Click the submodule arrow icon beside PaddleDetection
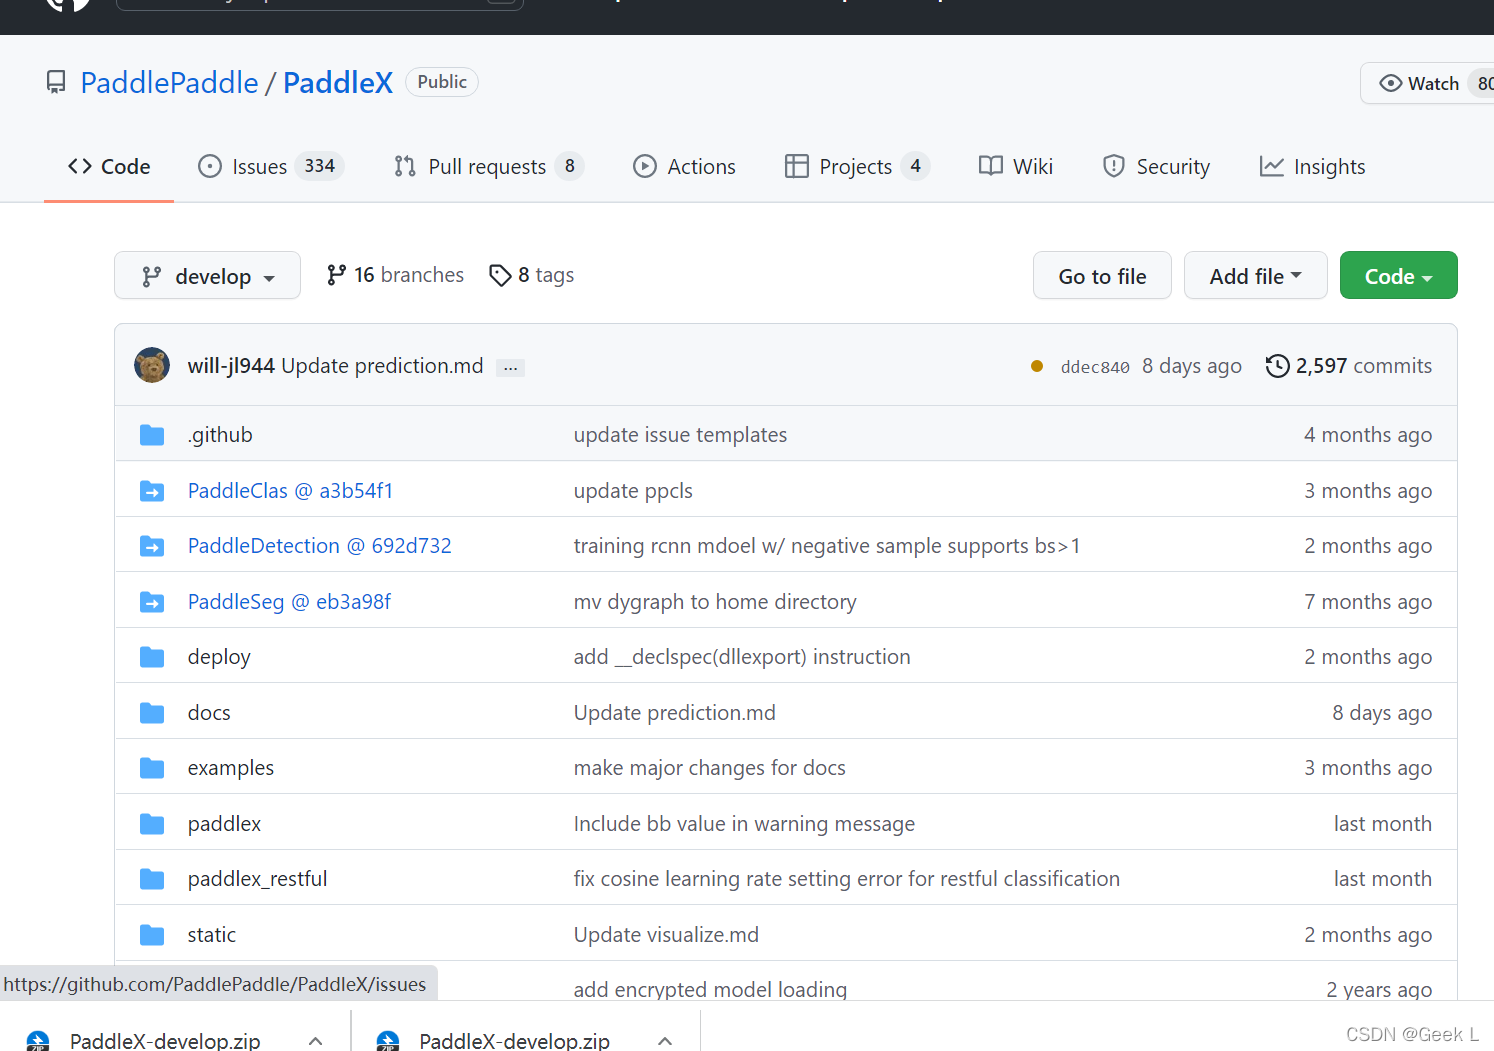 [x=152, y=545]
